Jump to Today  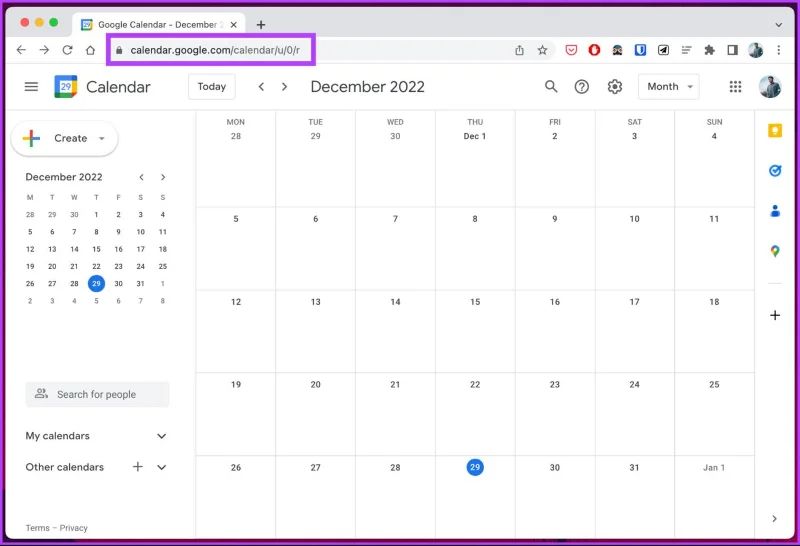click(212, 87)
